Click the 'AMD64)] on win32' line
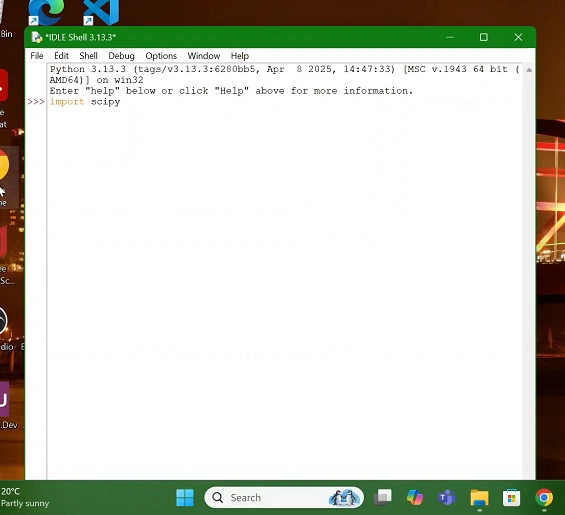 [x=96, y=80]
